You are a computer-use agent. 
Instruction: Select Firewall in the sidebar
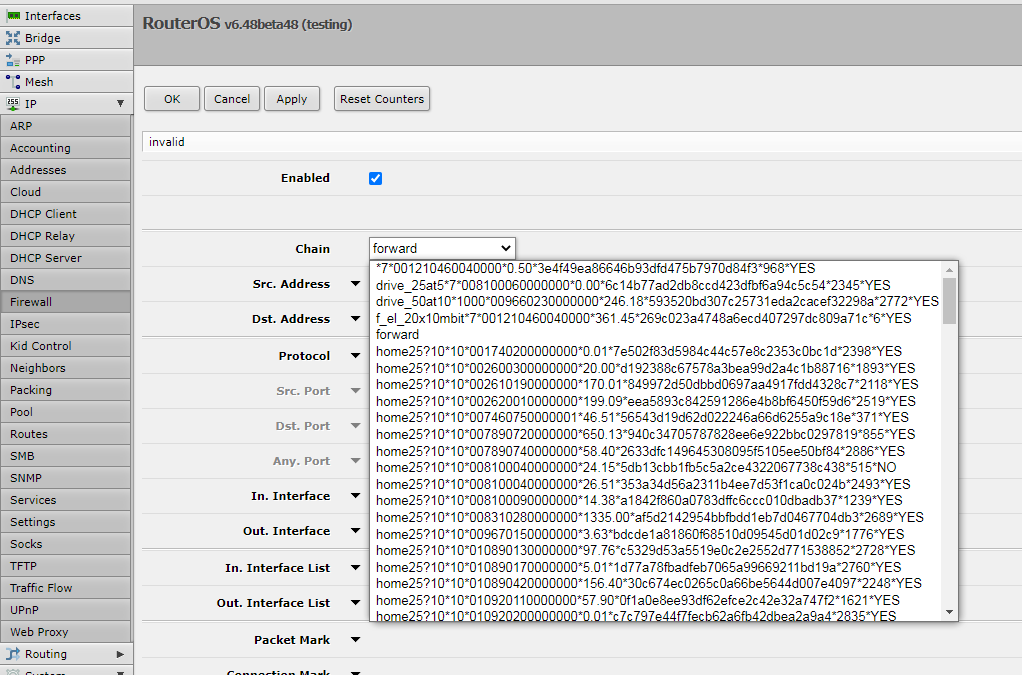click(x=66, y=302)
